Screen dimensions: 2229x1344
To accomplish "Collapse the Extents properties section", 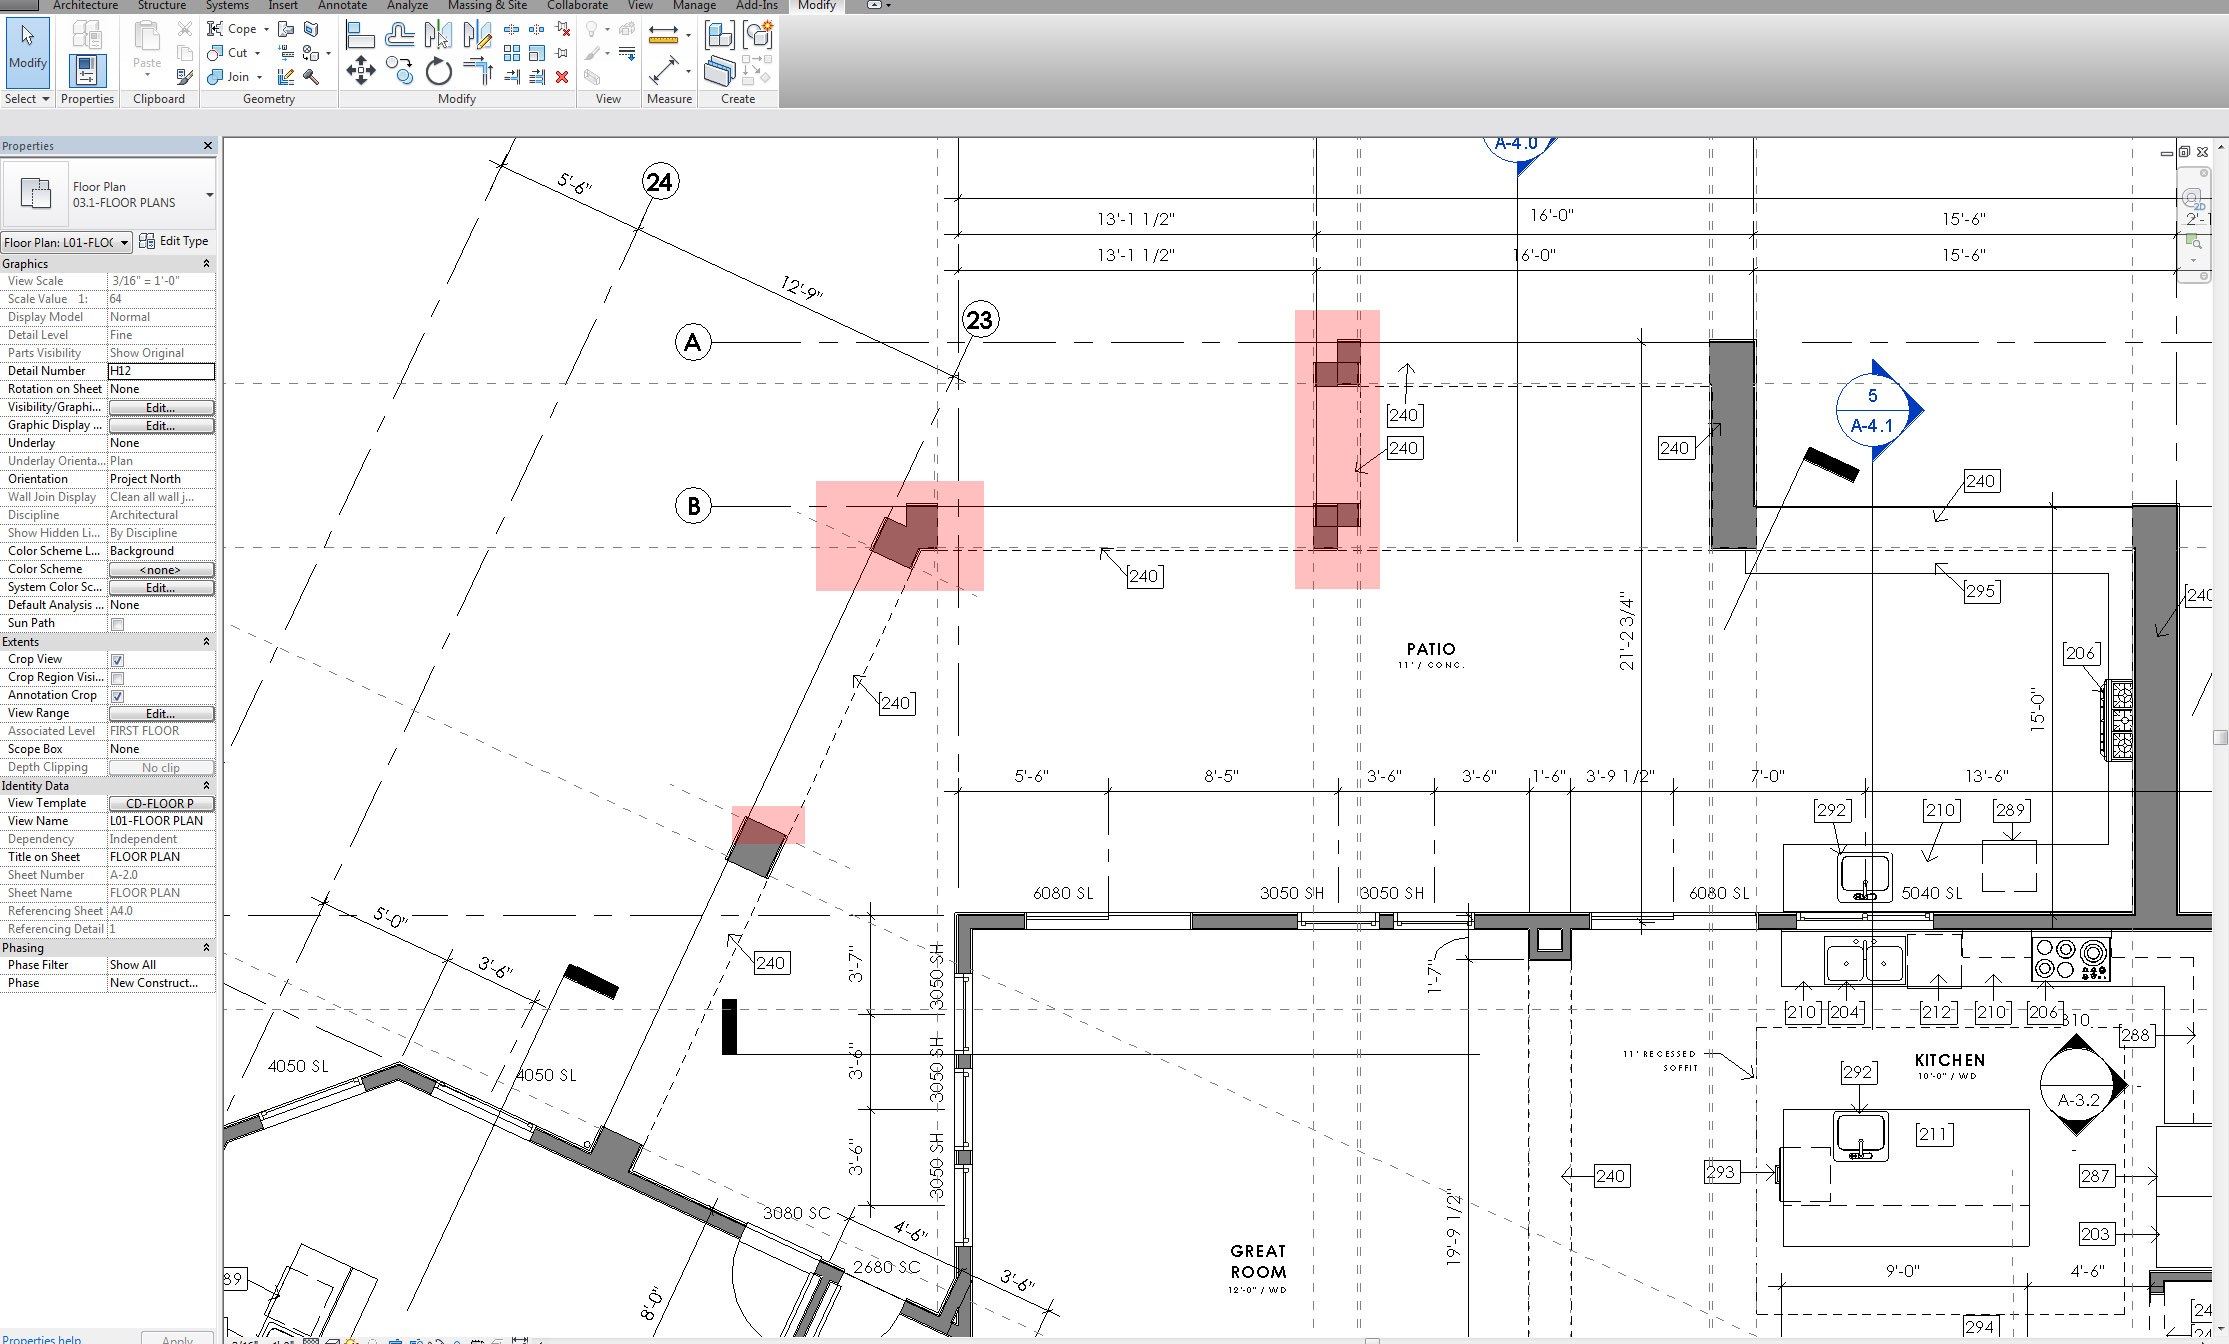I will click(207, 642).
